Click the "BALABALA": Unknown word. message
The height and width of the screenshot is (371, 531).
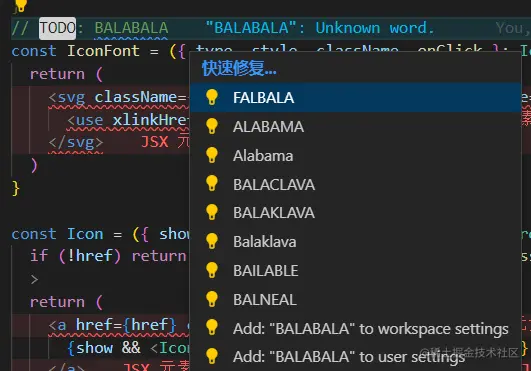(x=320, y=28)
